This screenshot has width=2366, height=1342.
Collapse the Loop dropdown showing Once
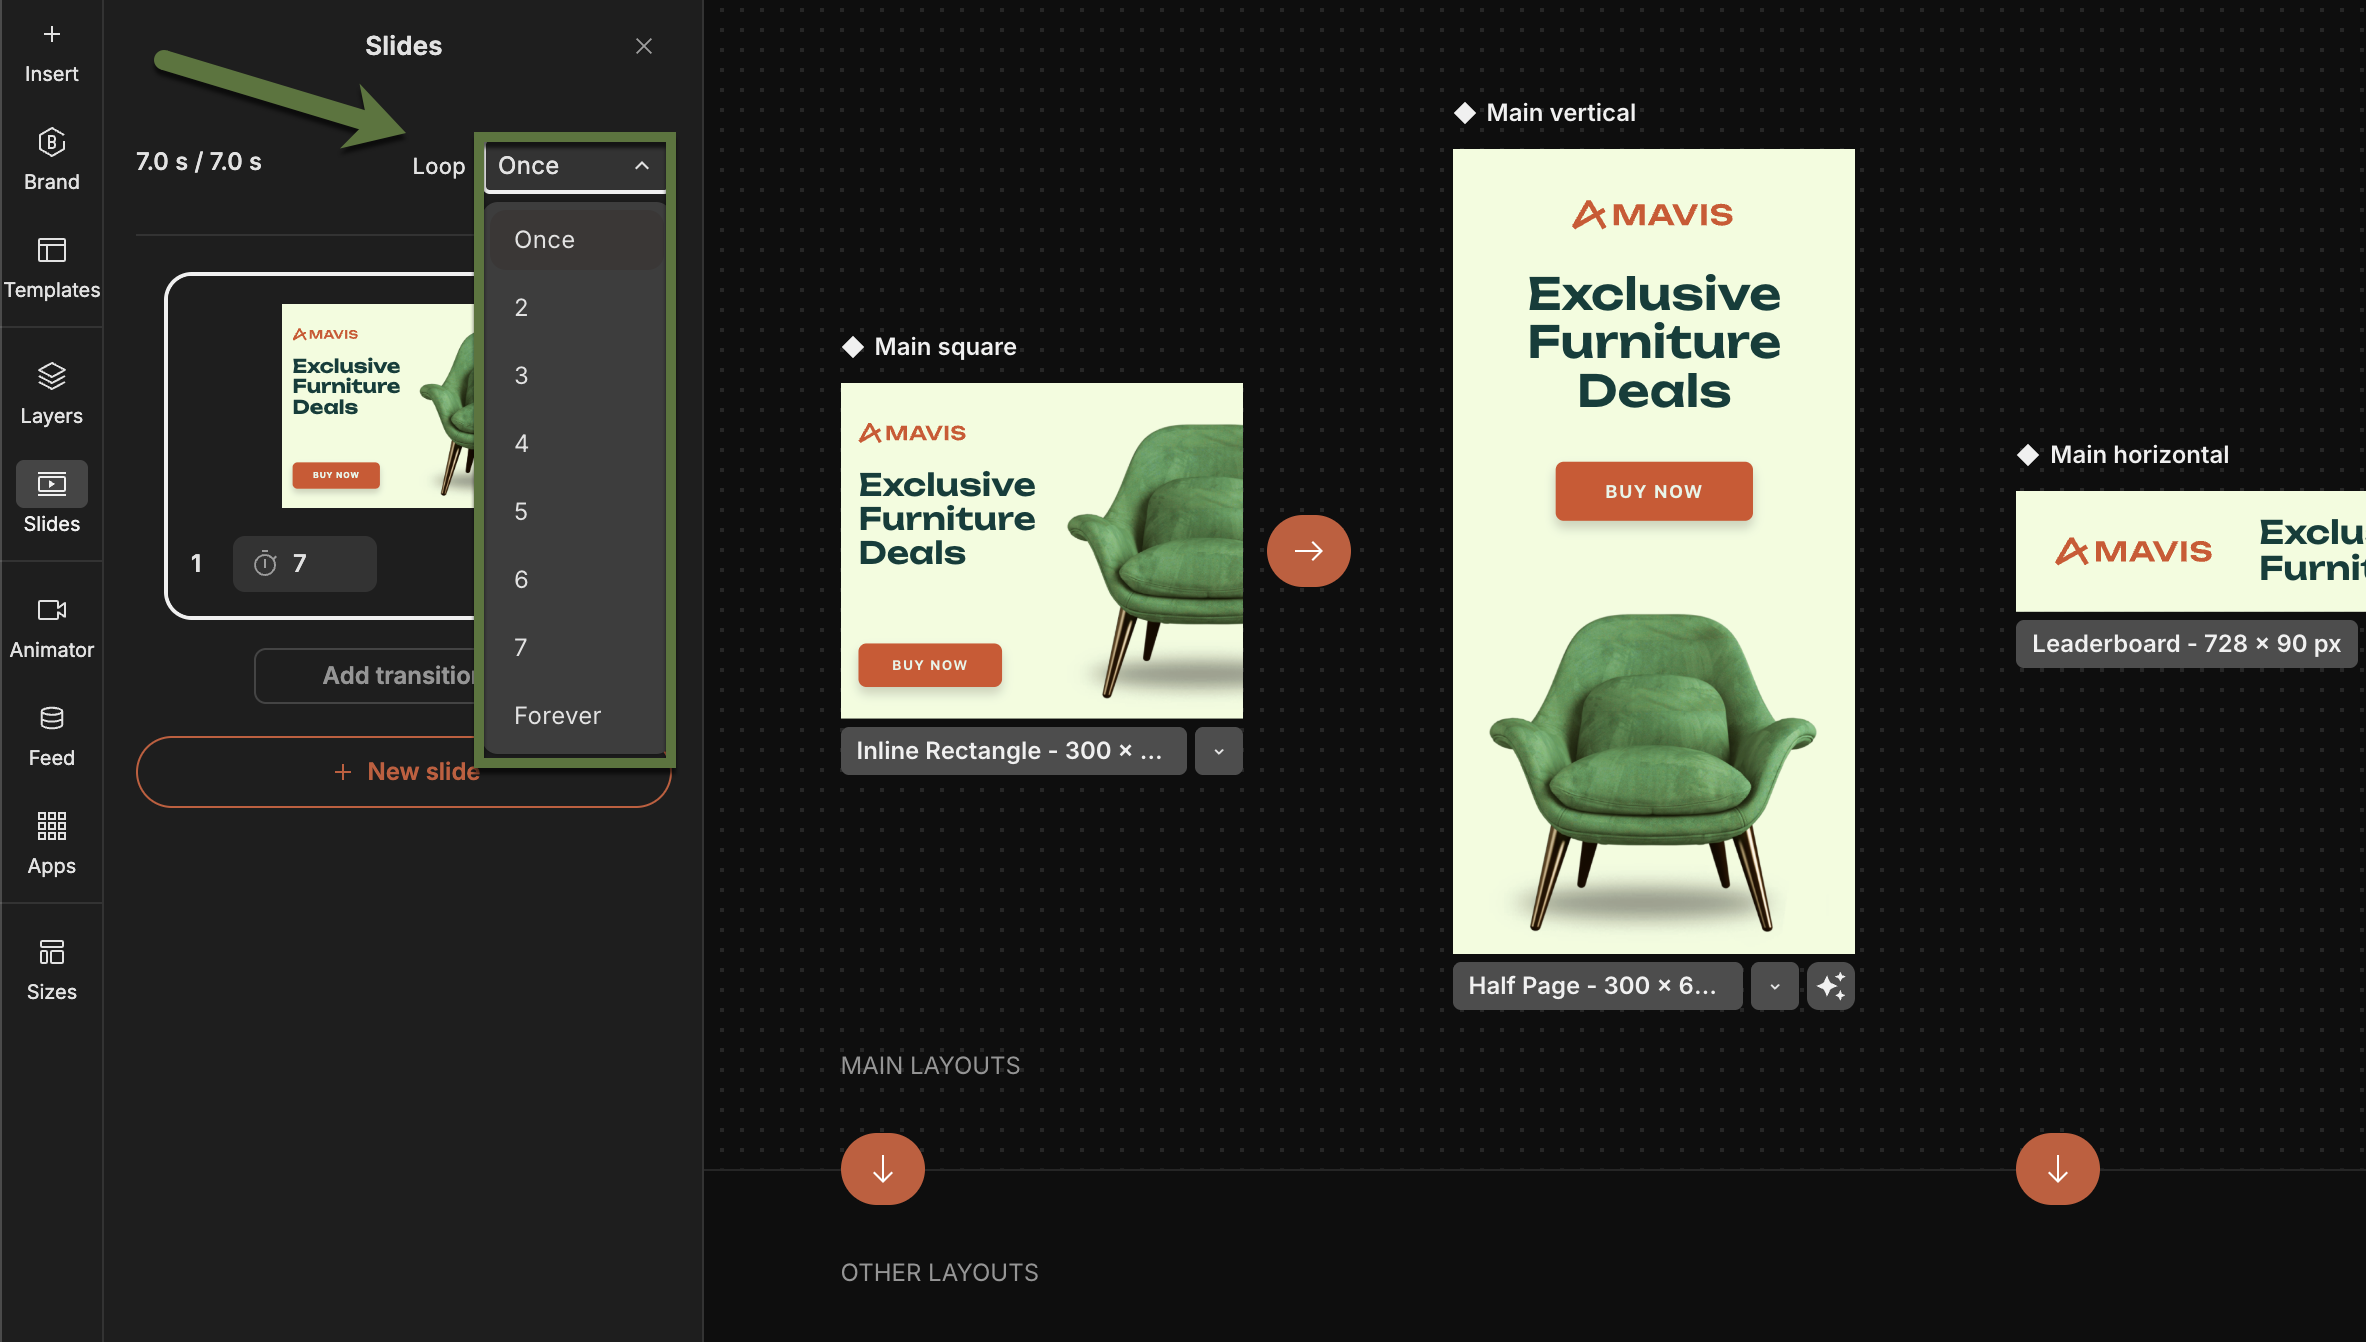pos(574,166)
